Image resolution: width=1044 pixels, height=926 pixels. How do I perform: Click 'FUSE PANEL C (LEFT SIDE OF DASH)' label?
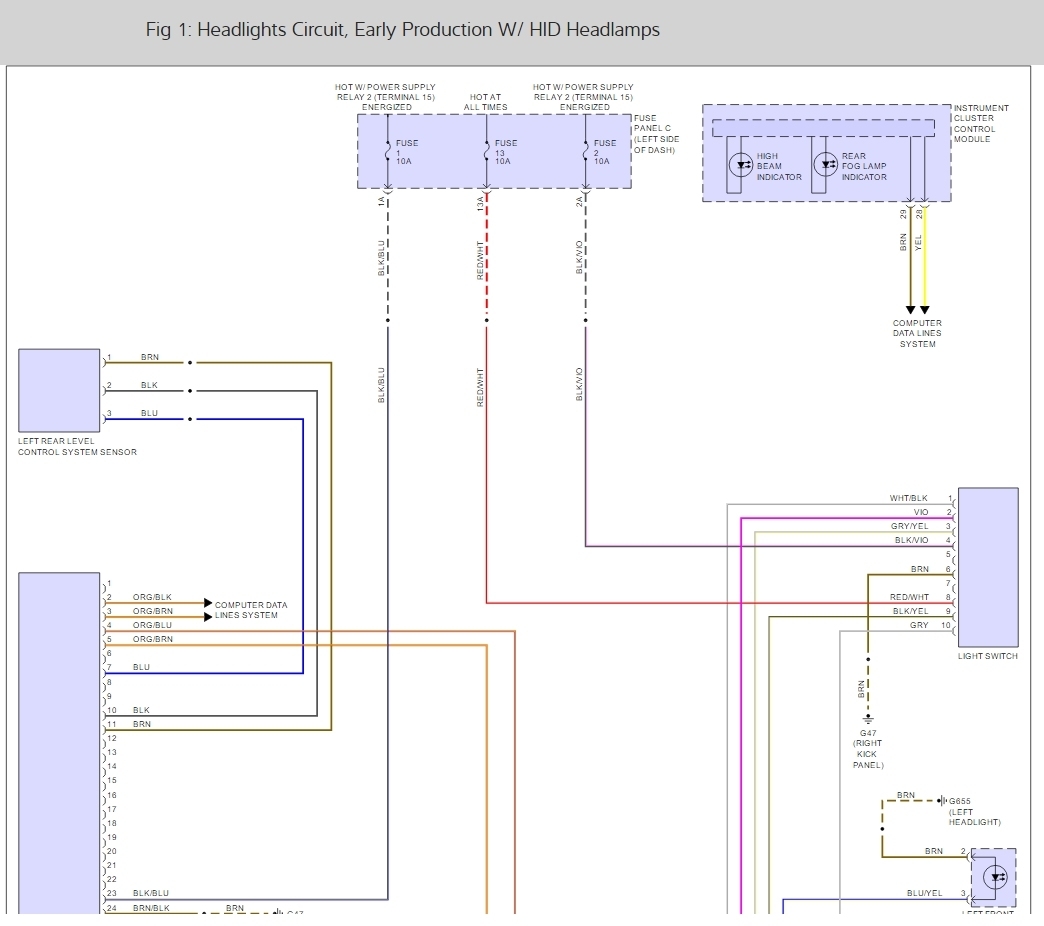coord(656,134)
